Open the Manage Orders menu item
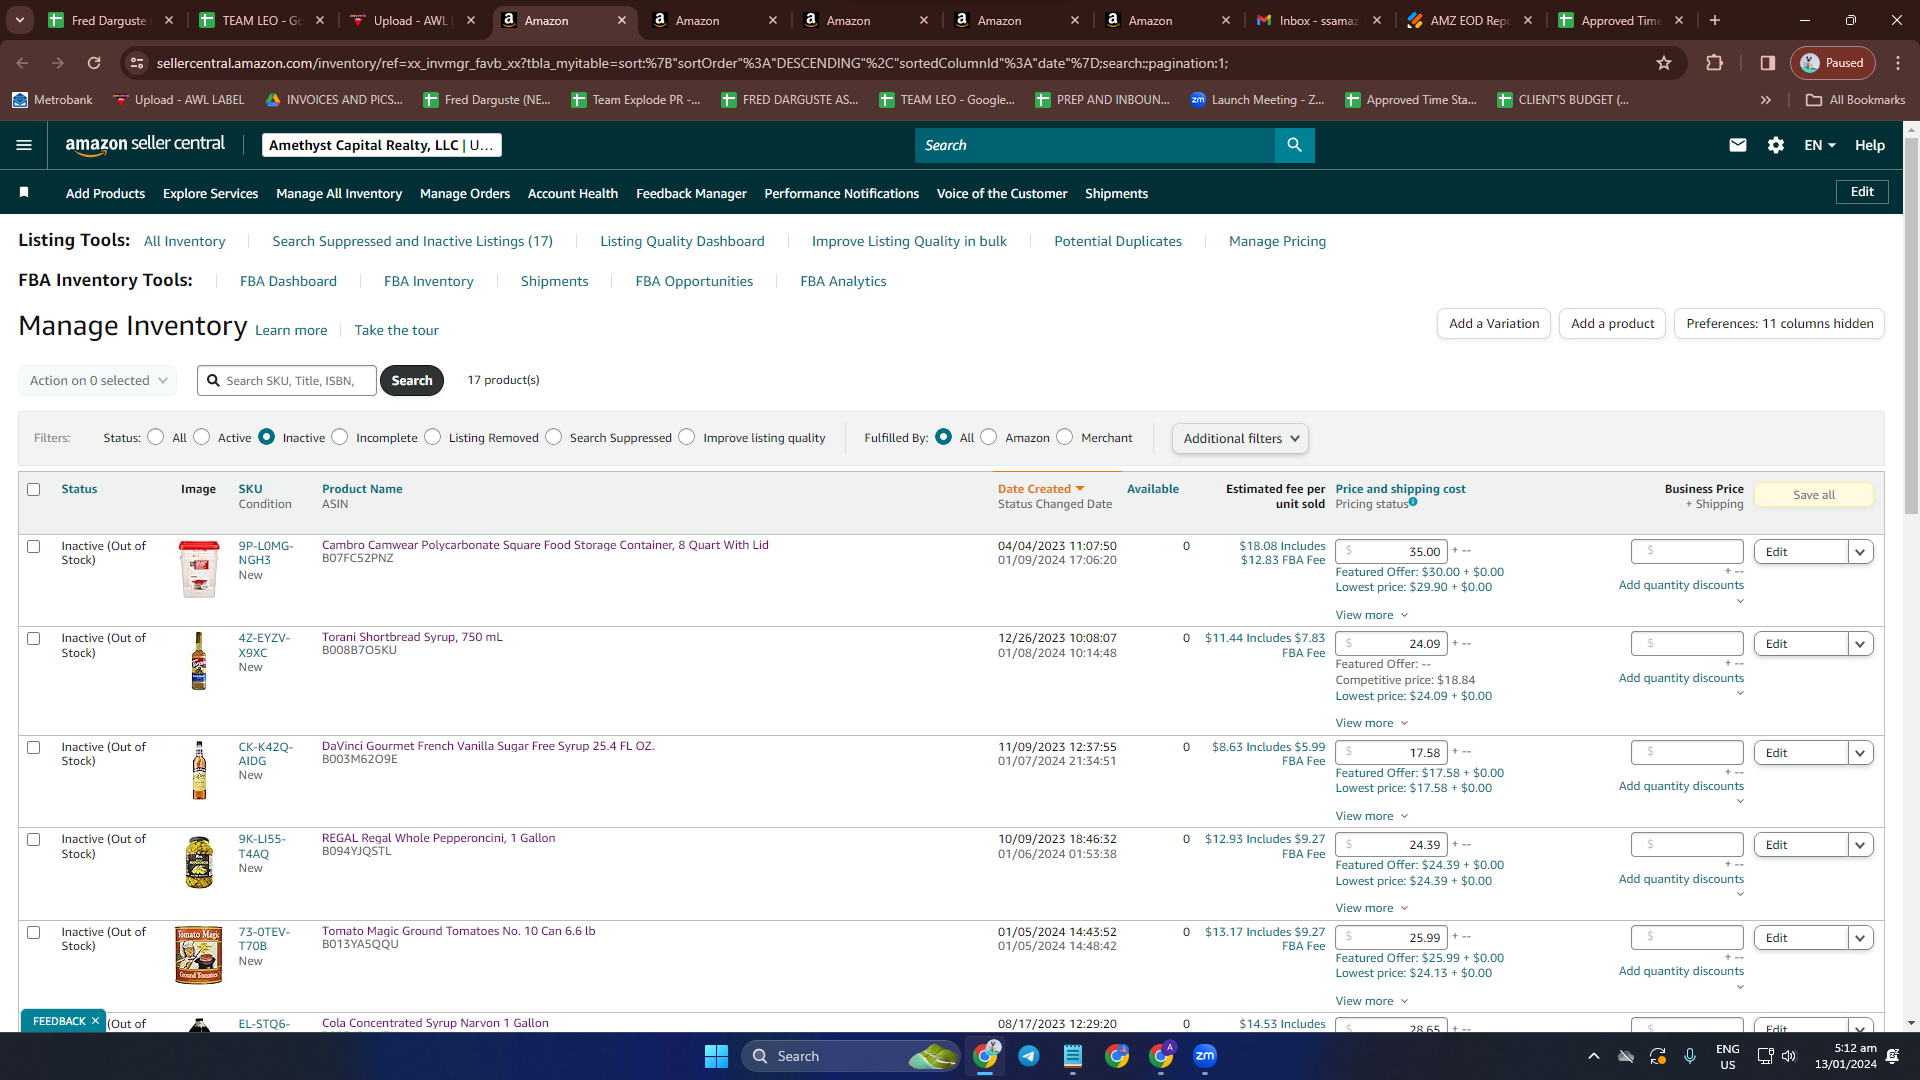This screenshot has width=1920, height=1080. click(465, 193)
